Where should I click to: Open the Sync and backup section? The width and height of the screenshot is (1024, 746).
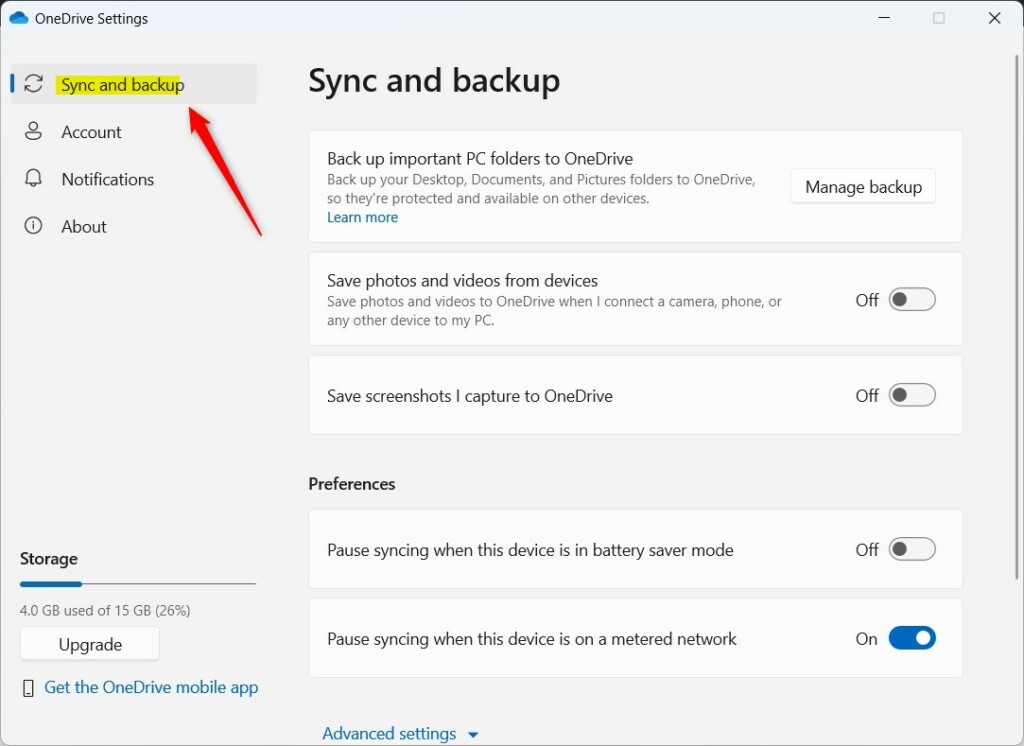[x=134, y=84]
